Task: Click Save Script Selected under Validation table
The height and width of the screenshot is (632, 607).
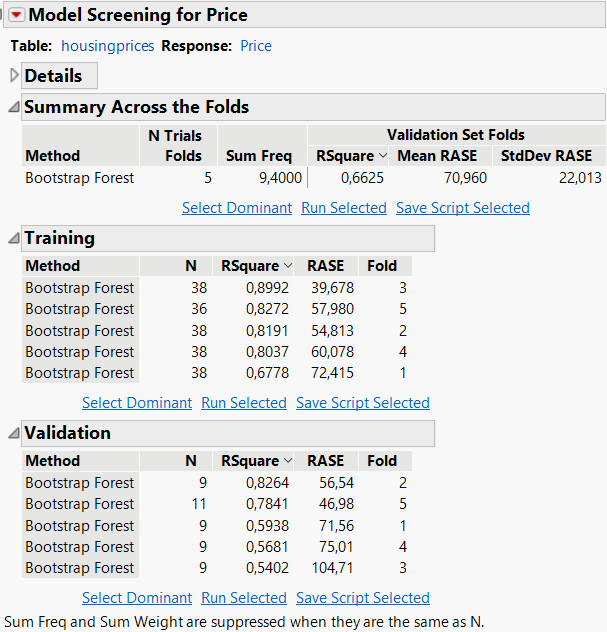Action: pyautogui.click(x=363, y=598)
